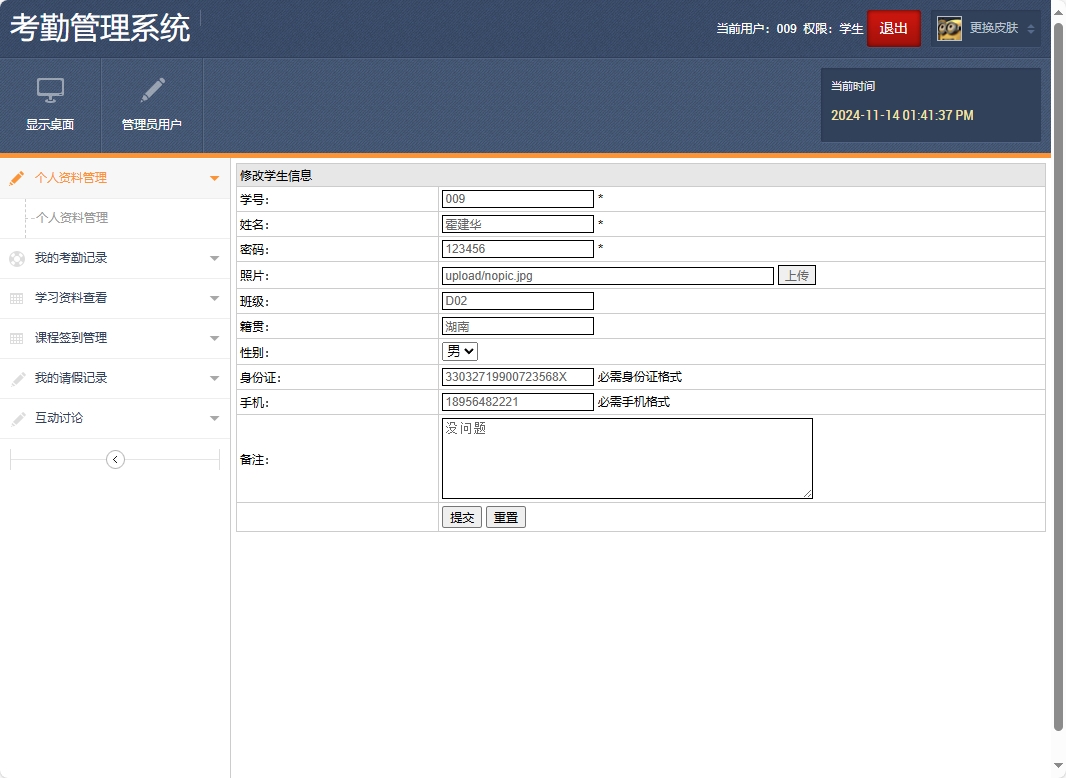Collapse the sidebar with the round arrow
Viewport: 1066px width, 778px height.
(115, 459)
